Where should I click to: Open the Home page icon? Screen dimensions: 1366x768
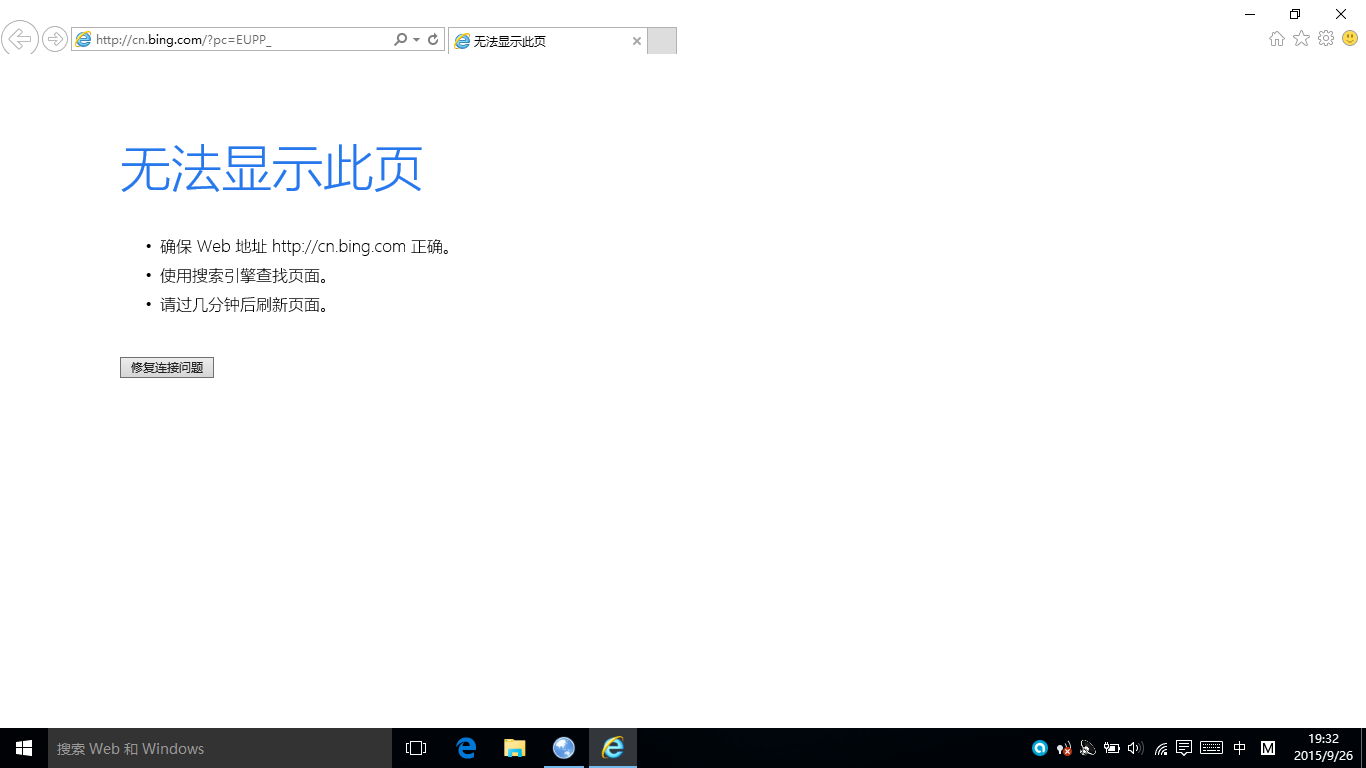pyautogui.click(x=1277, y=39)
